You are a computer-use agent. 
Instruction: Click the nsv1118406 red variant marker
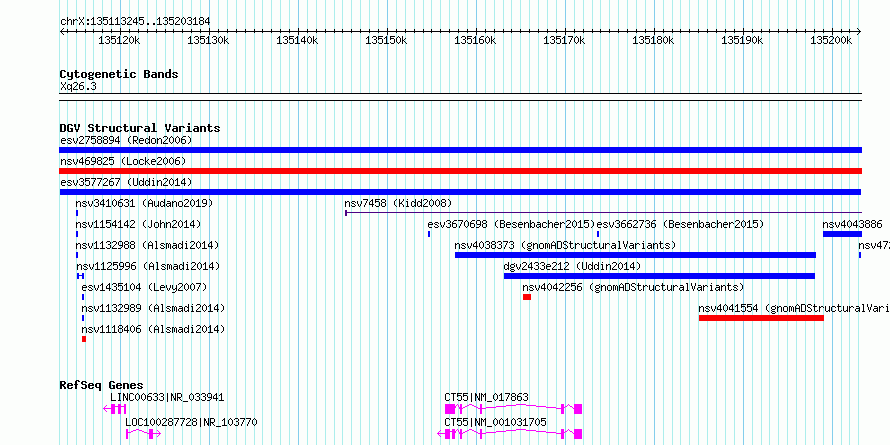click(84, 339)
